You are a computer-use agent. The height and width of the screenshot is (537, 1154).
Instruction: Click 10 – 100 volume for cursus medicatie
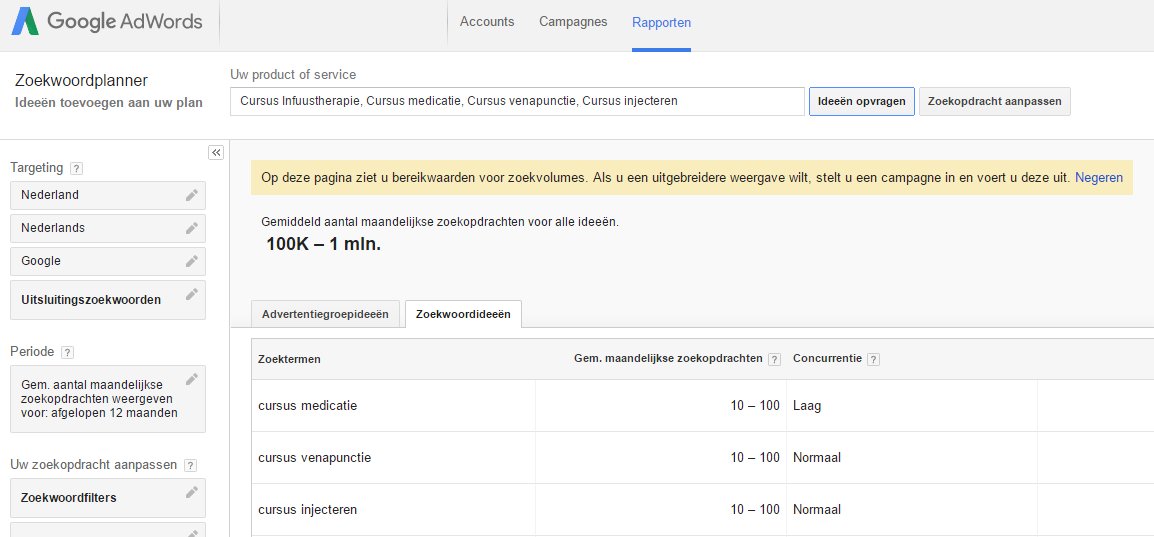coord(755,405)
